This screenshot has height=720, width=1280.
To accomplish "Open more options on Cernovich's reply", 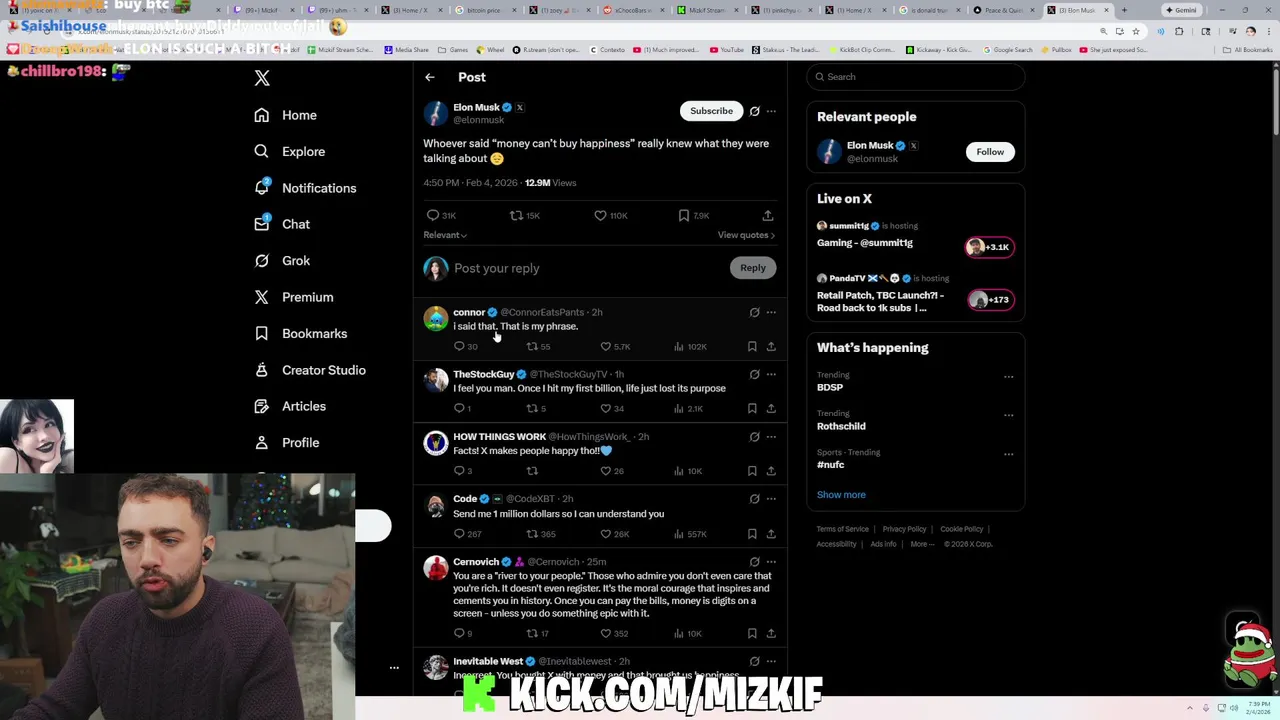I will (771, 562).
